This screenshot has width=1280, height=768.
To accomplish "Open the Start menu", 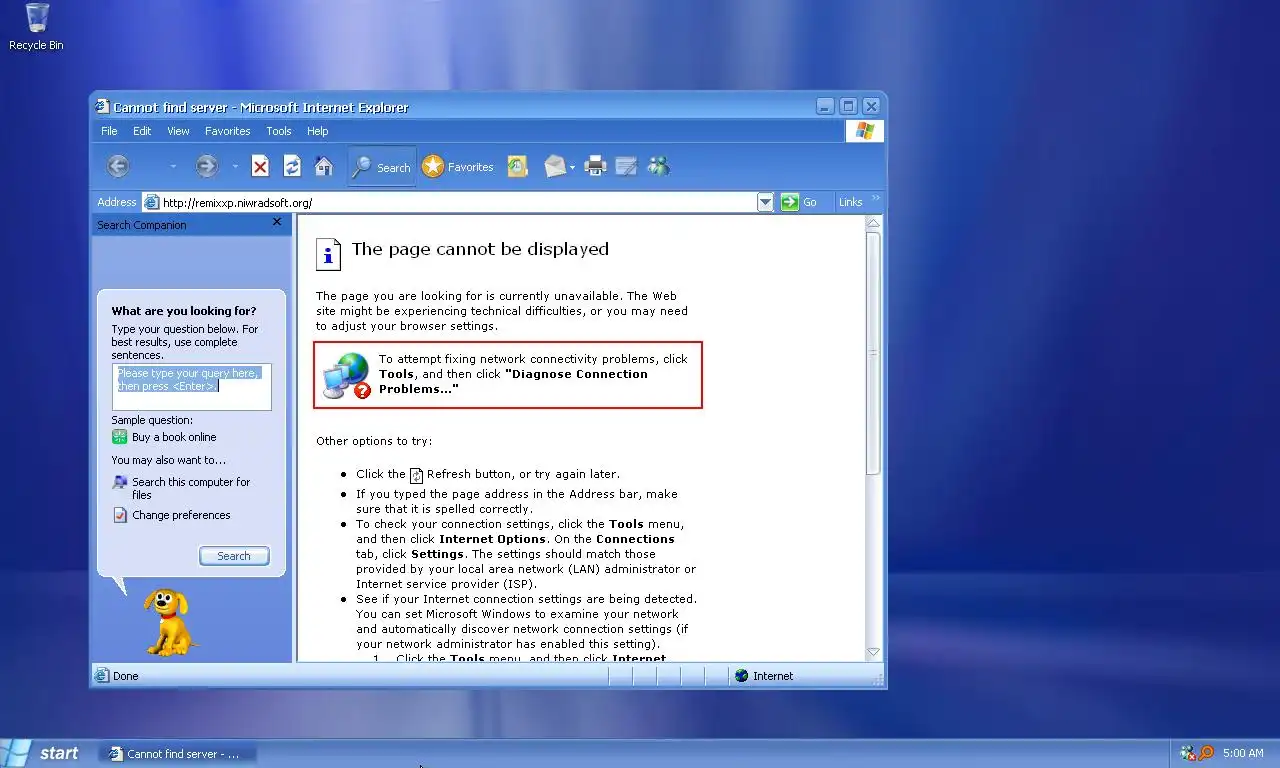I will click(x=42, y=753).
